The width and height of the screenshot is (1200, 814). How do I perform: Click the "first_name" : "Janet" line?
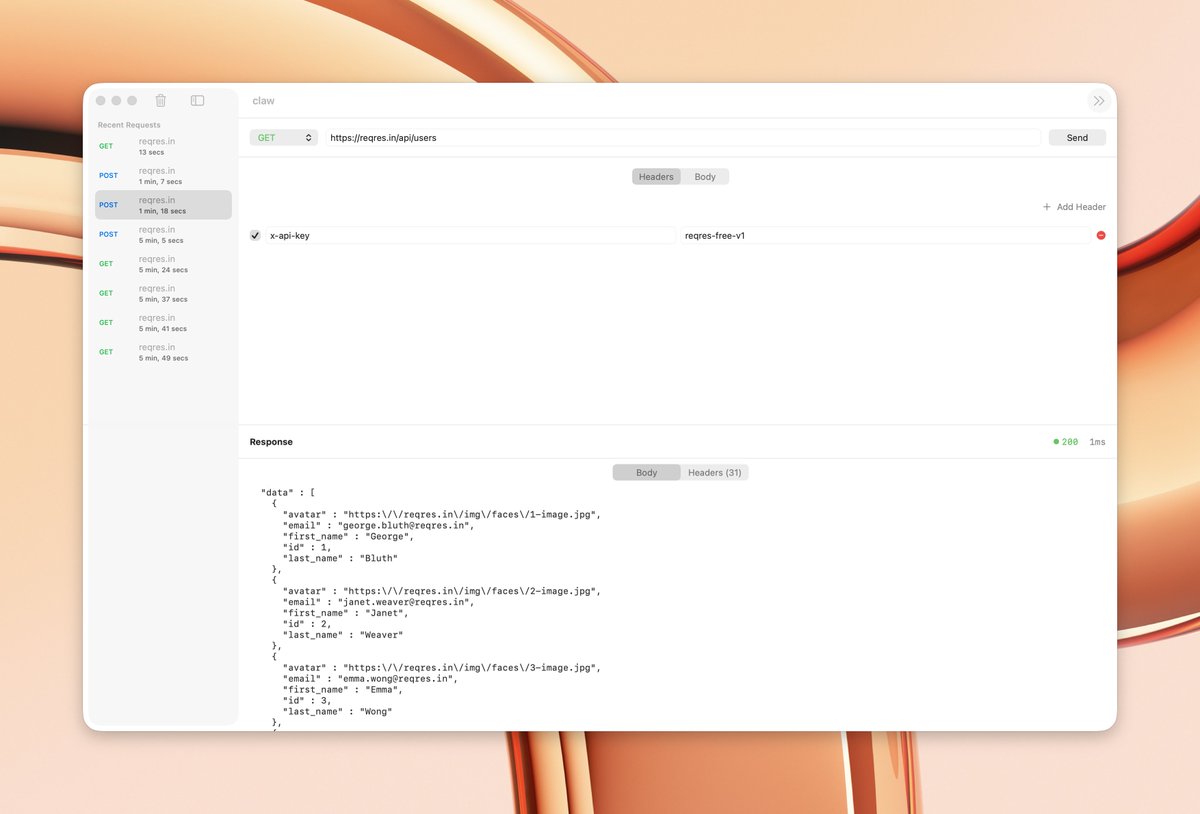tap(346, 613)
